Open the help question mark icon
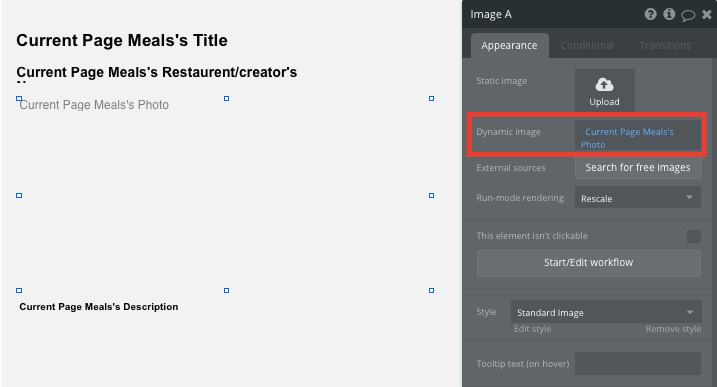The height and width of the screenshot is (387, 717). click(x=650, y=14)
